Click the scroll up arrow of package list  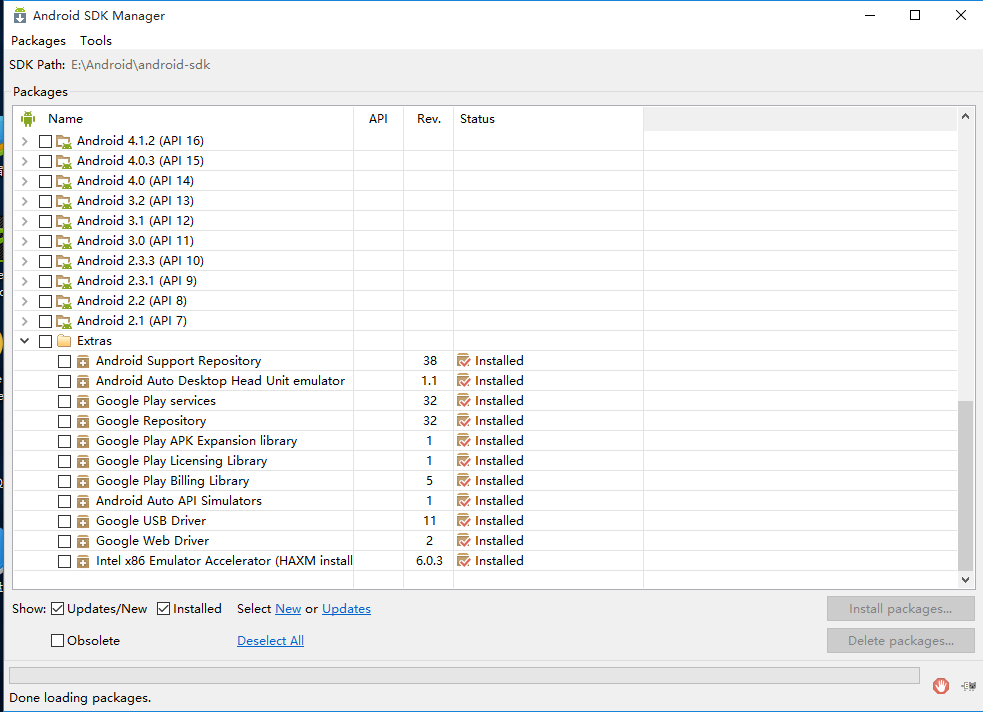click(965, 116)
